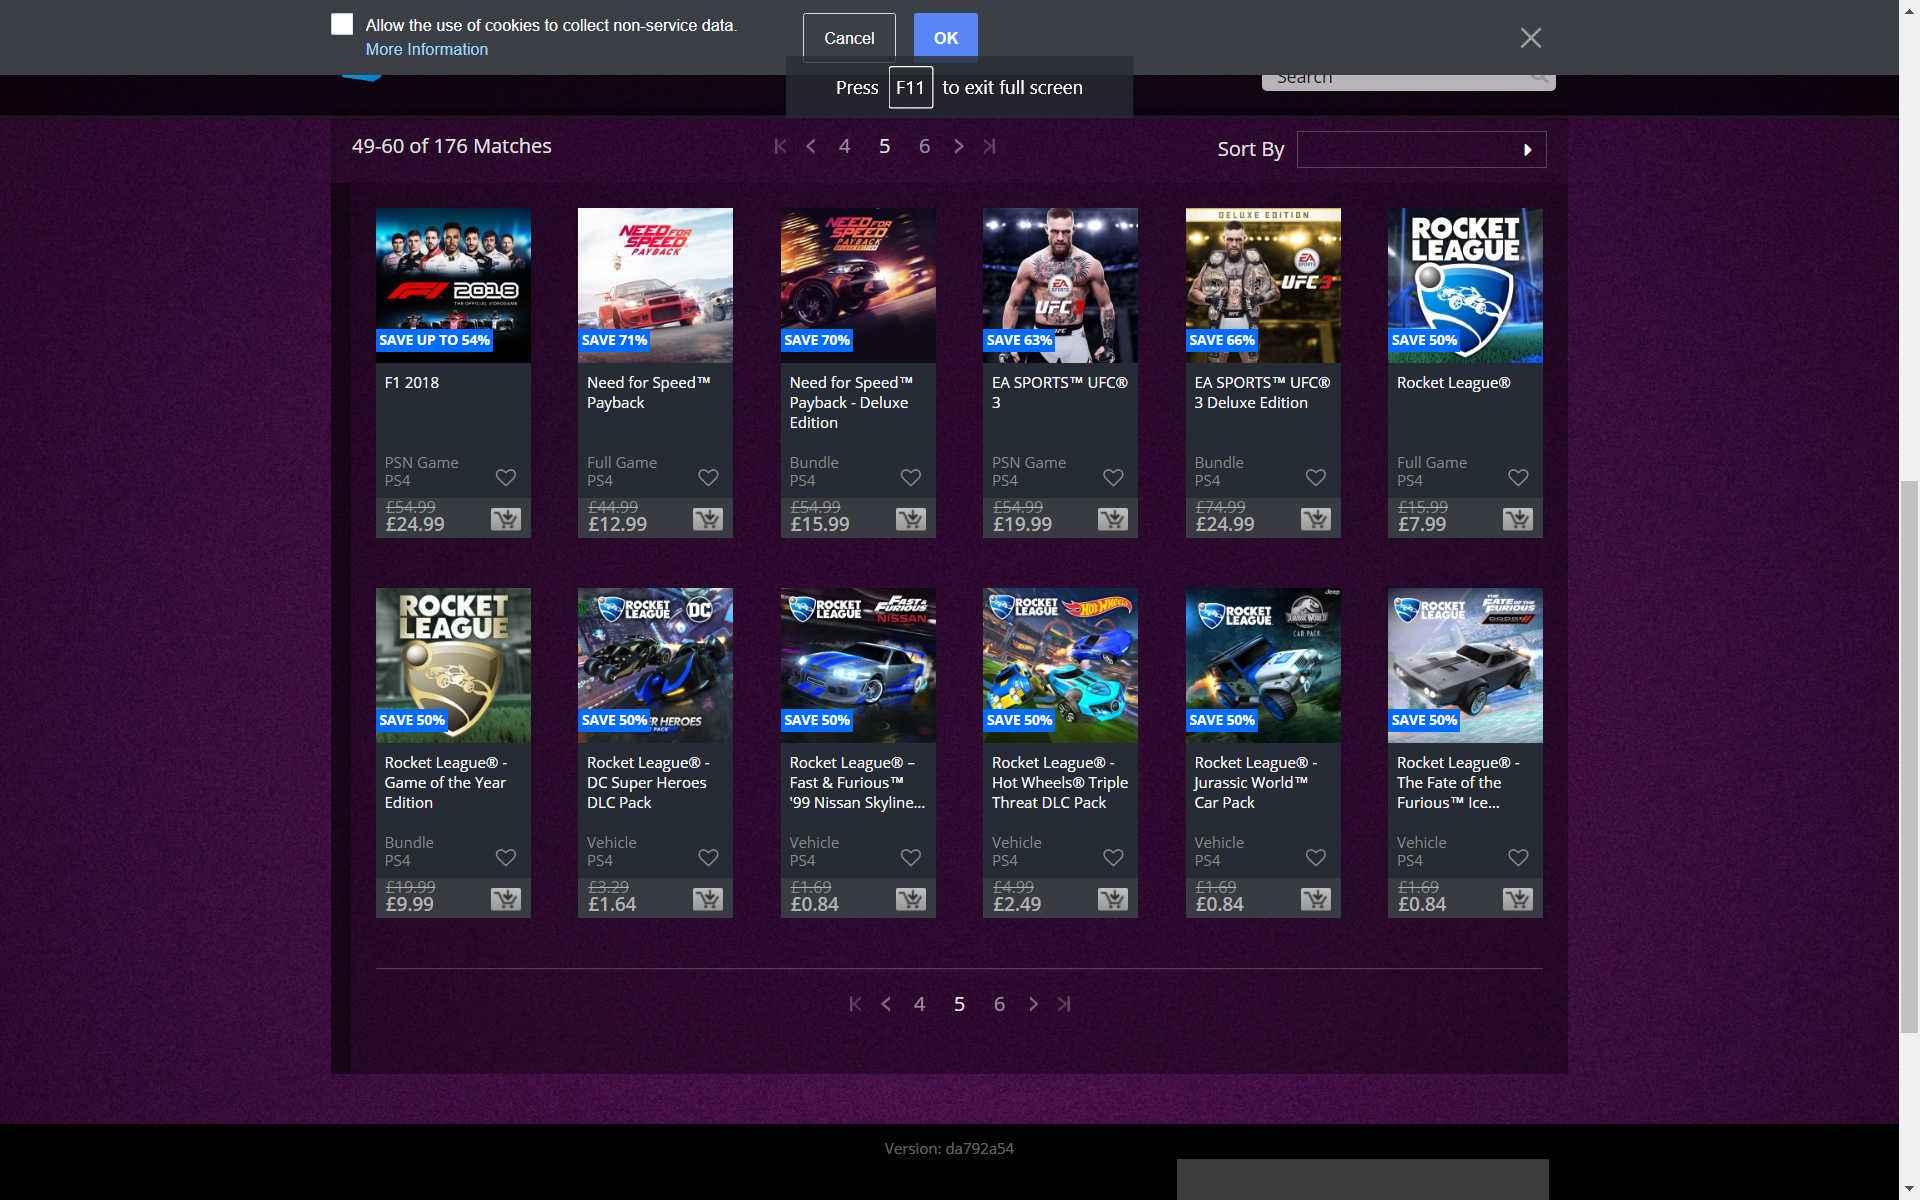The width and height of the screenshot is (1920, 1200).
Task: Open the More Information link
Action: click(427, 49)
